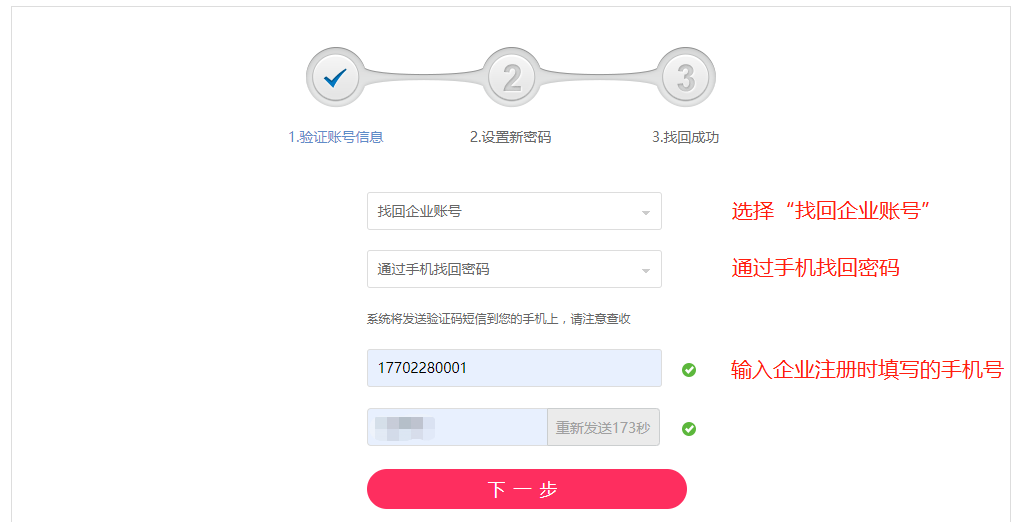Screen dimensions: 1024x522
Task: Click green check icon beside phone number
Action: tap(689, 370)
